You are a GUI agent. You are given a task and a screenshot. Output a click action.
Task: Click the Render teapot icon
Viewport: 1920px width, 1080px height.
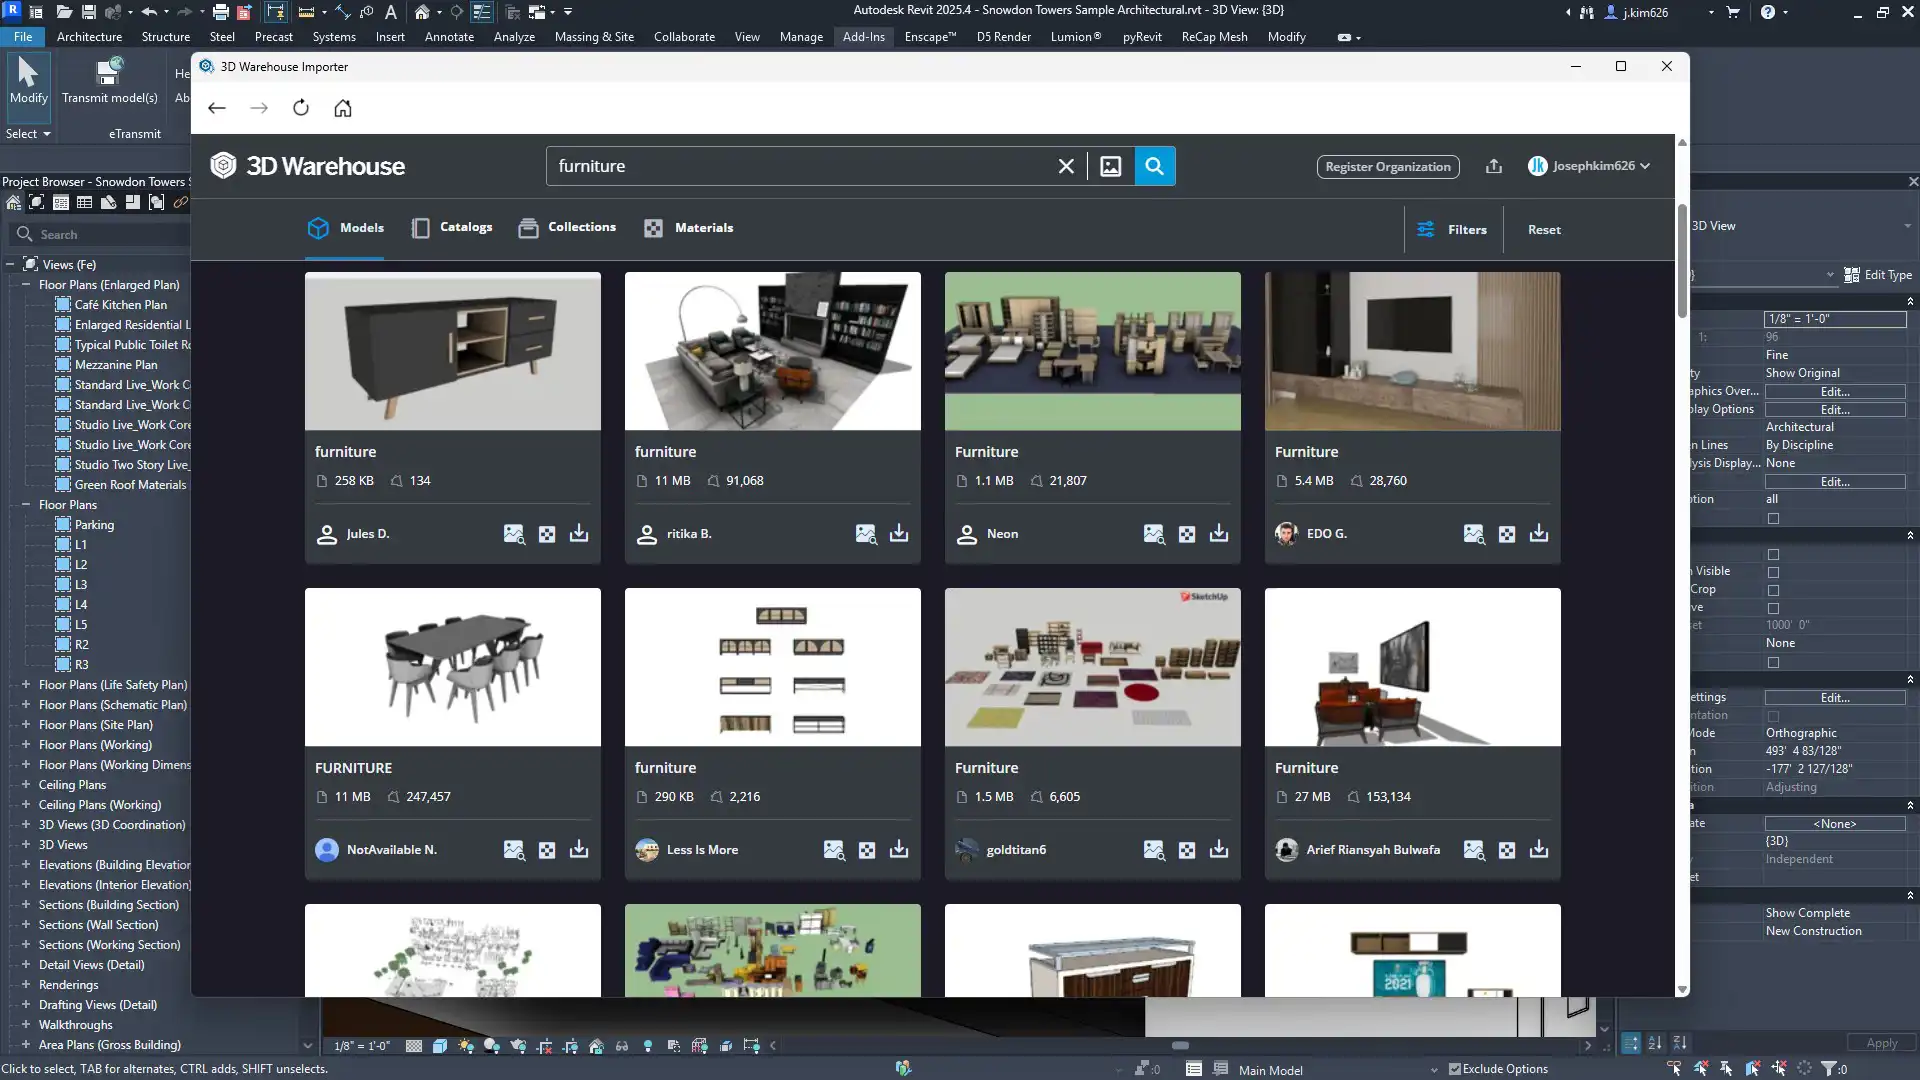point(518,1045)
